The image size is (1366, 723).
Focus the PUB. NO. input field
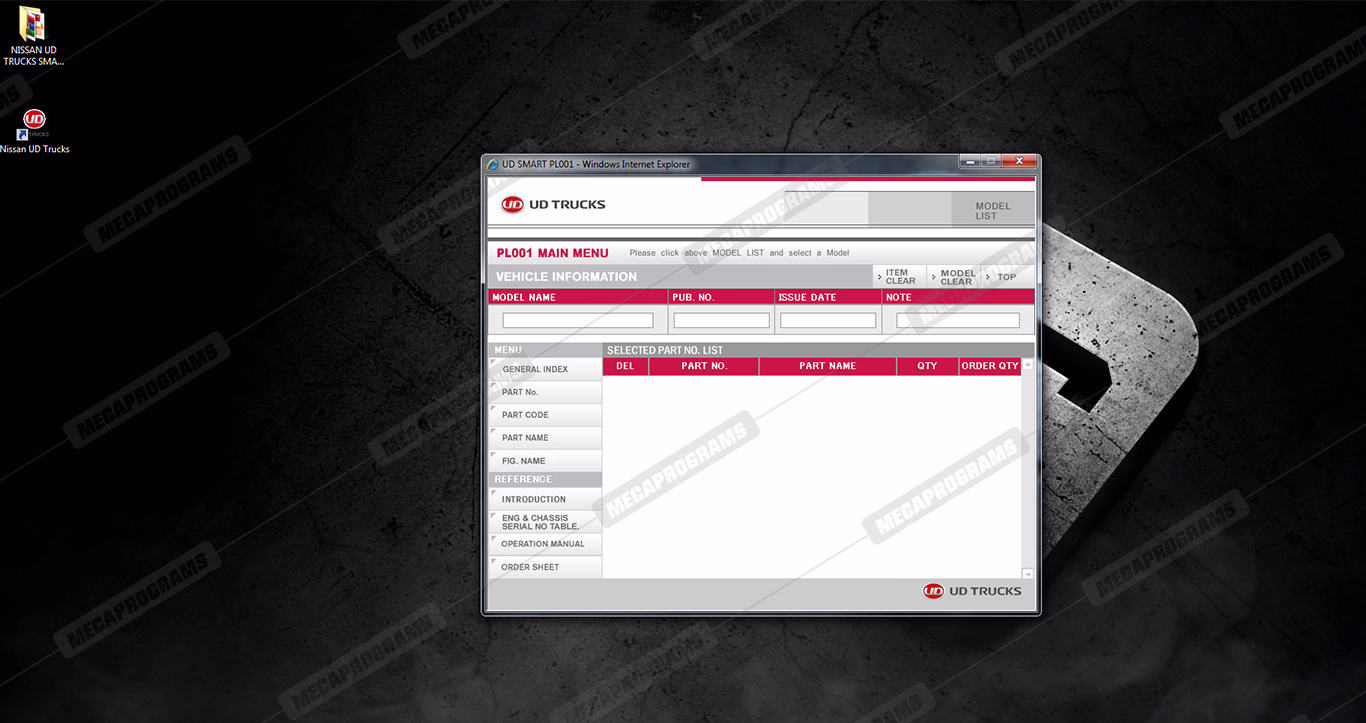(722, 321)
